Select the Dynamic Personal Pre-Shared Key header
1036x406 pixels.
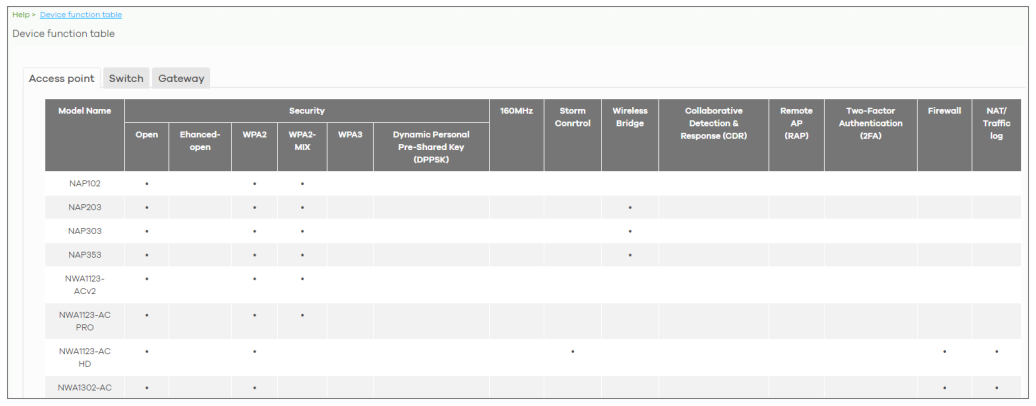[x=431, y=147]
